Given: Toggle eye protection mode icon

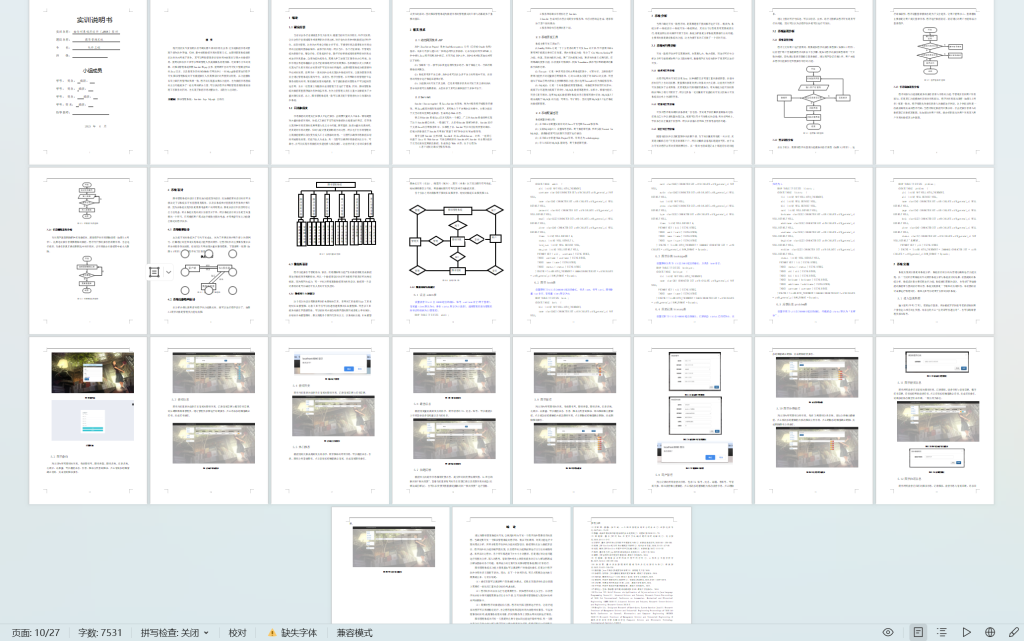Looking at the screenshot, I should (888, 632).
